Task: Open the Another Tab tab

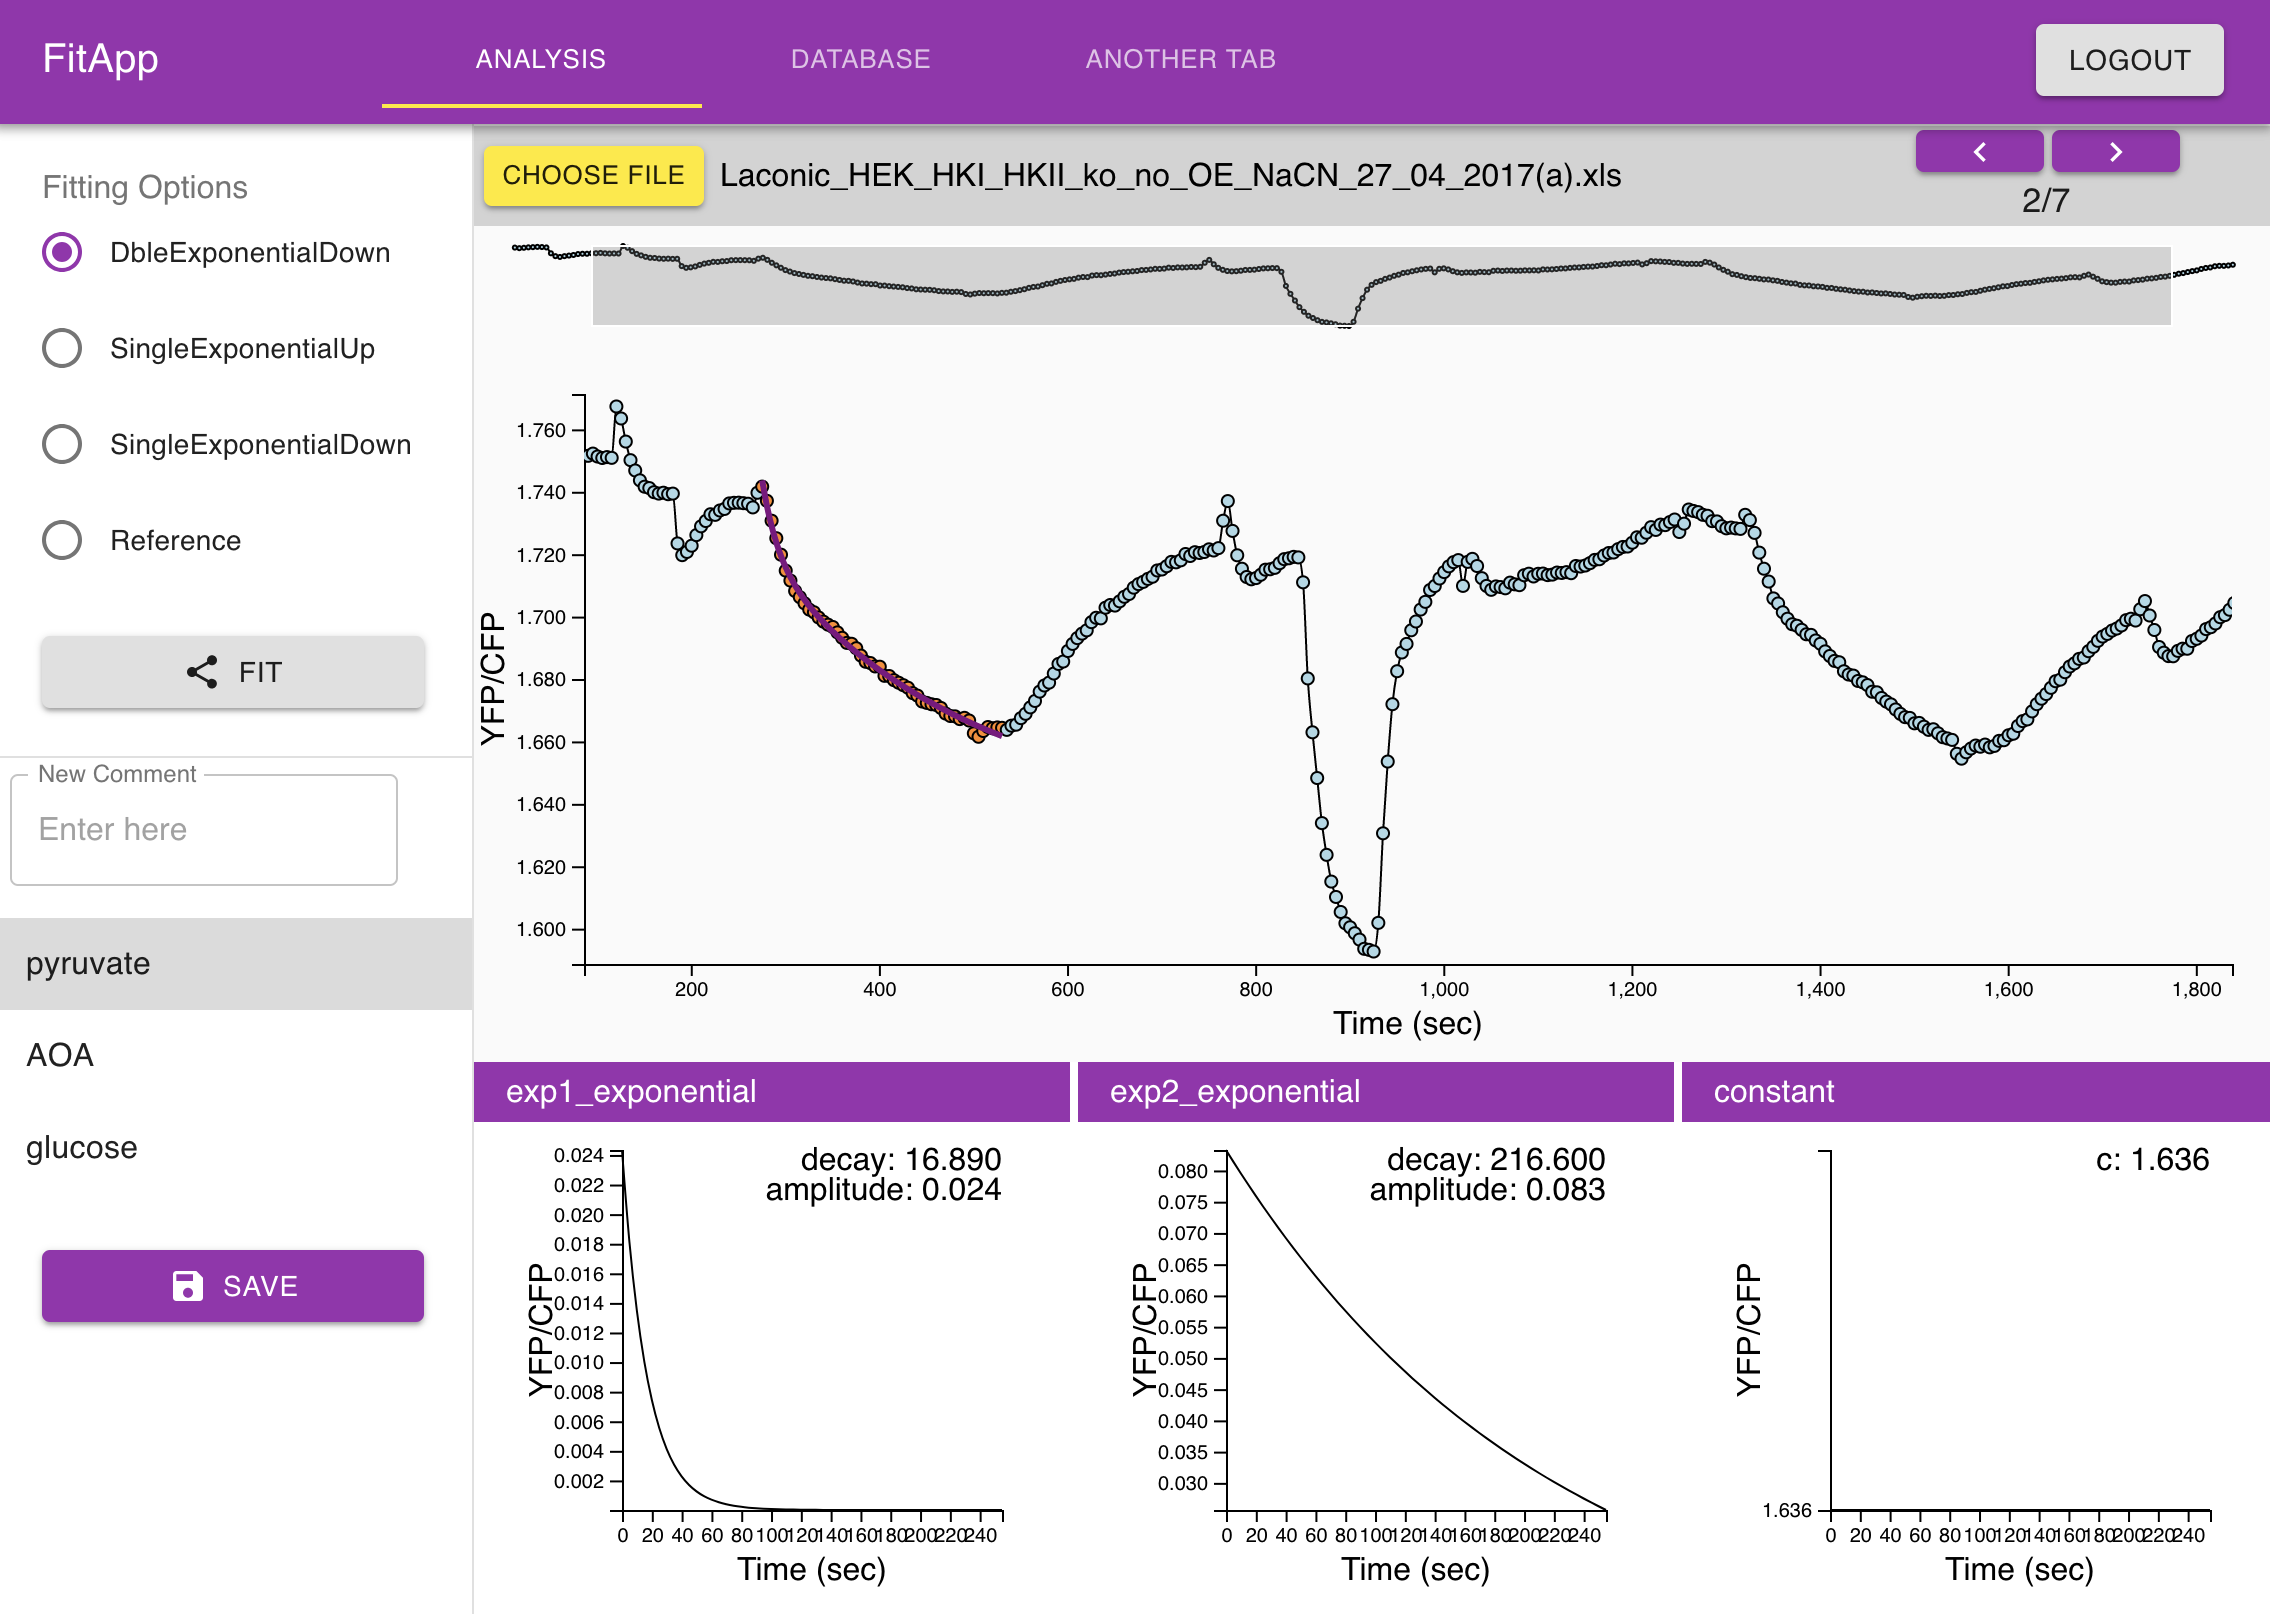Action: click(x=1180, y=59)
